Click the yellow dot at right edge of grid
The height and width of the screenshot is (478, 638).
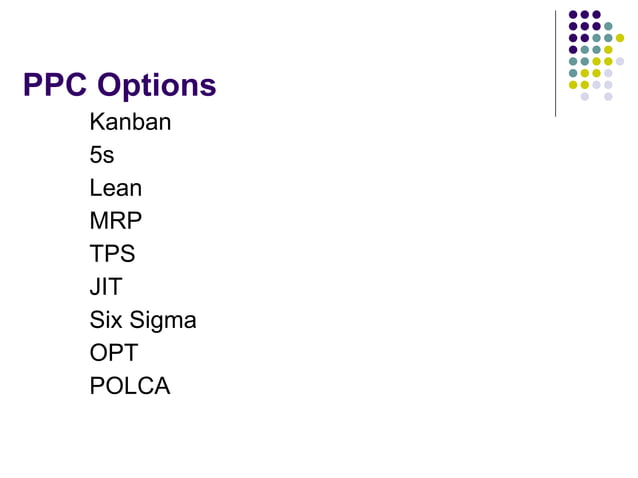pyautogui.click(x=620, y=38)
